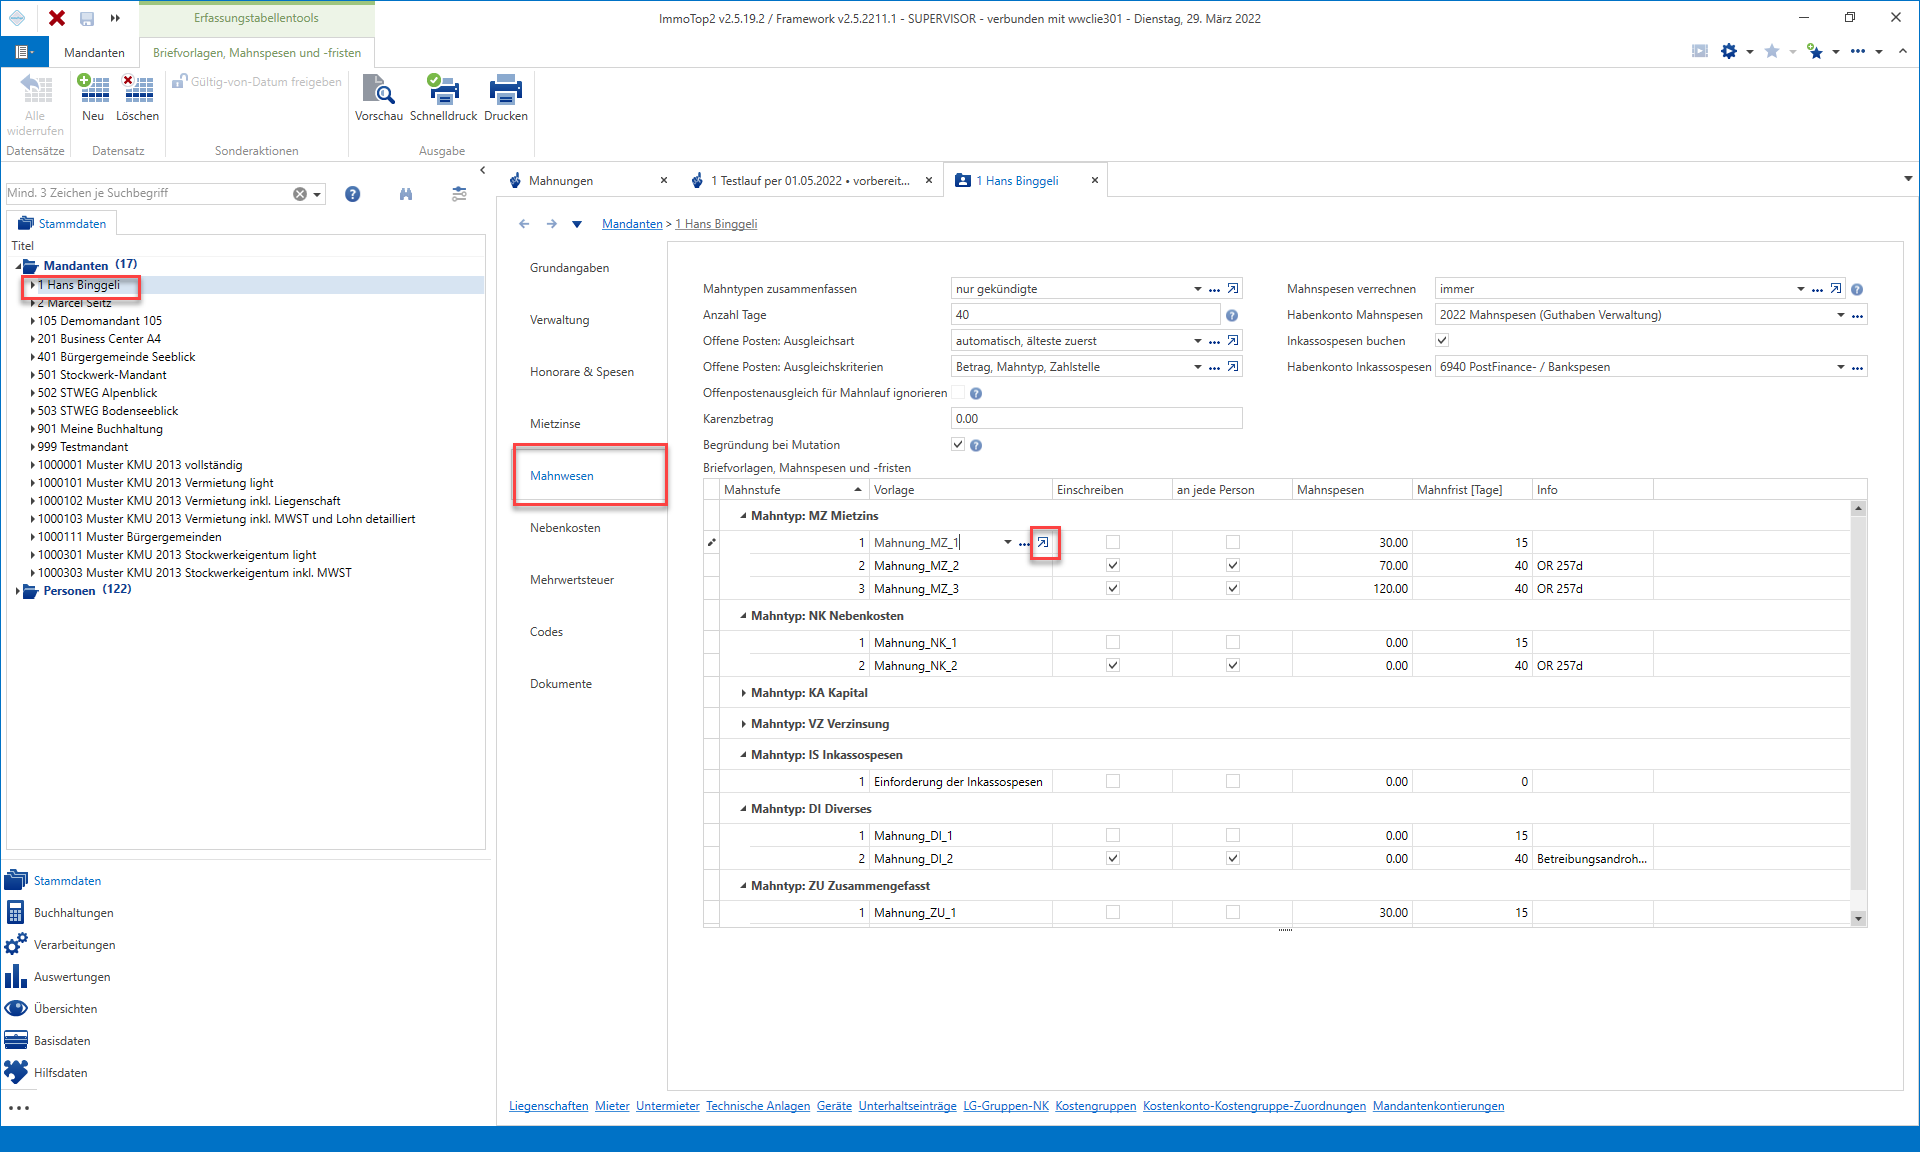Toggle Offenpostenausgleich für Mahnlauf ignorieren checkbox
1920x1152 pixels.
pyautogui.click(x=958, y=393)
